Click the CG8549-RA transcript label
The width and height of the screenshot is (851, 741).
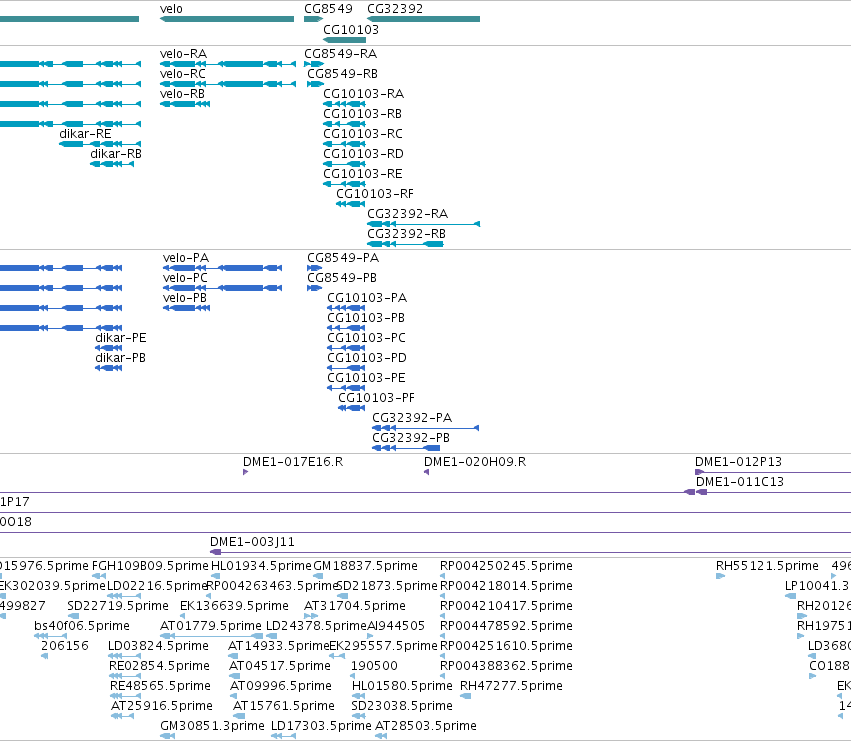click(x=340, y=54)
